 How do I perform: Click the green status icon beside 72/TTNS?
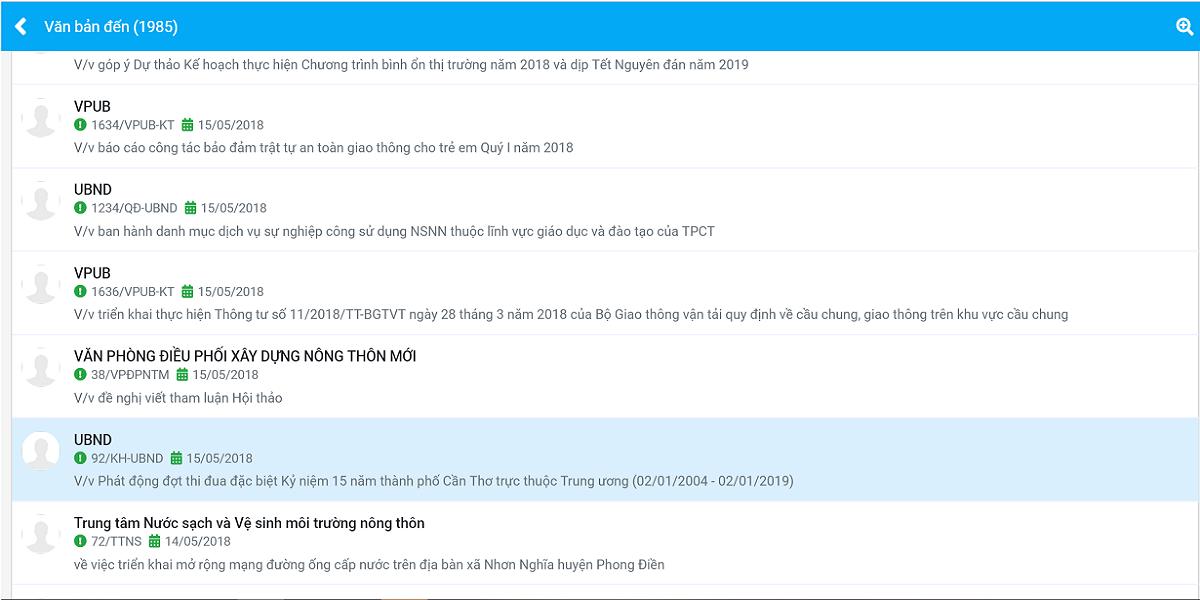click(80, 541)
